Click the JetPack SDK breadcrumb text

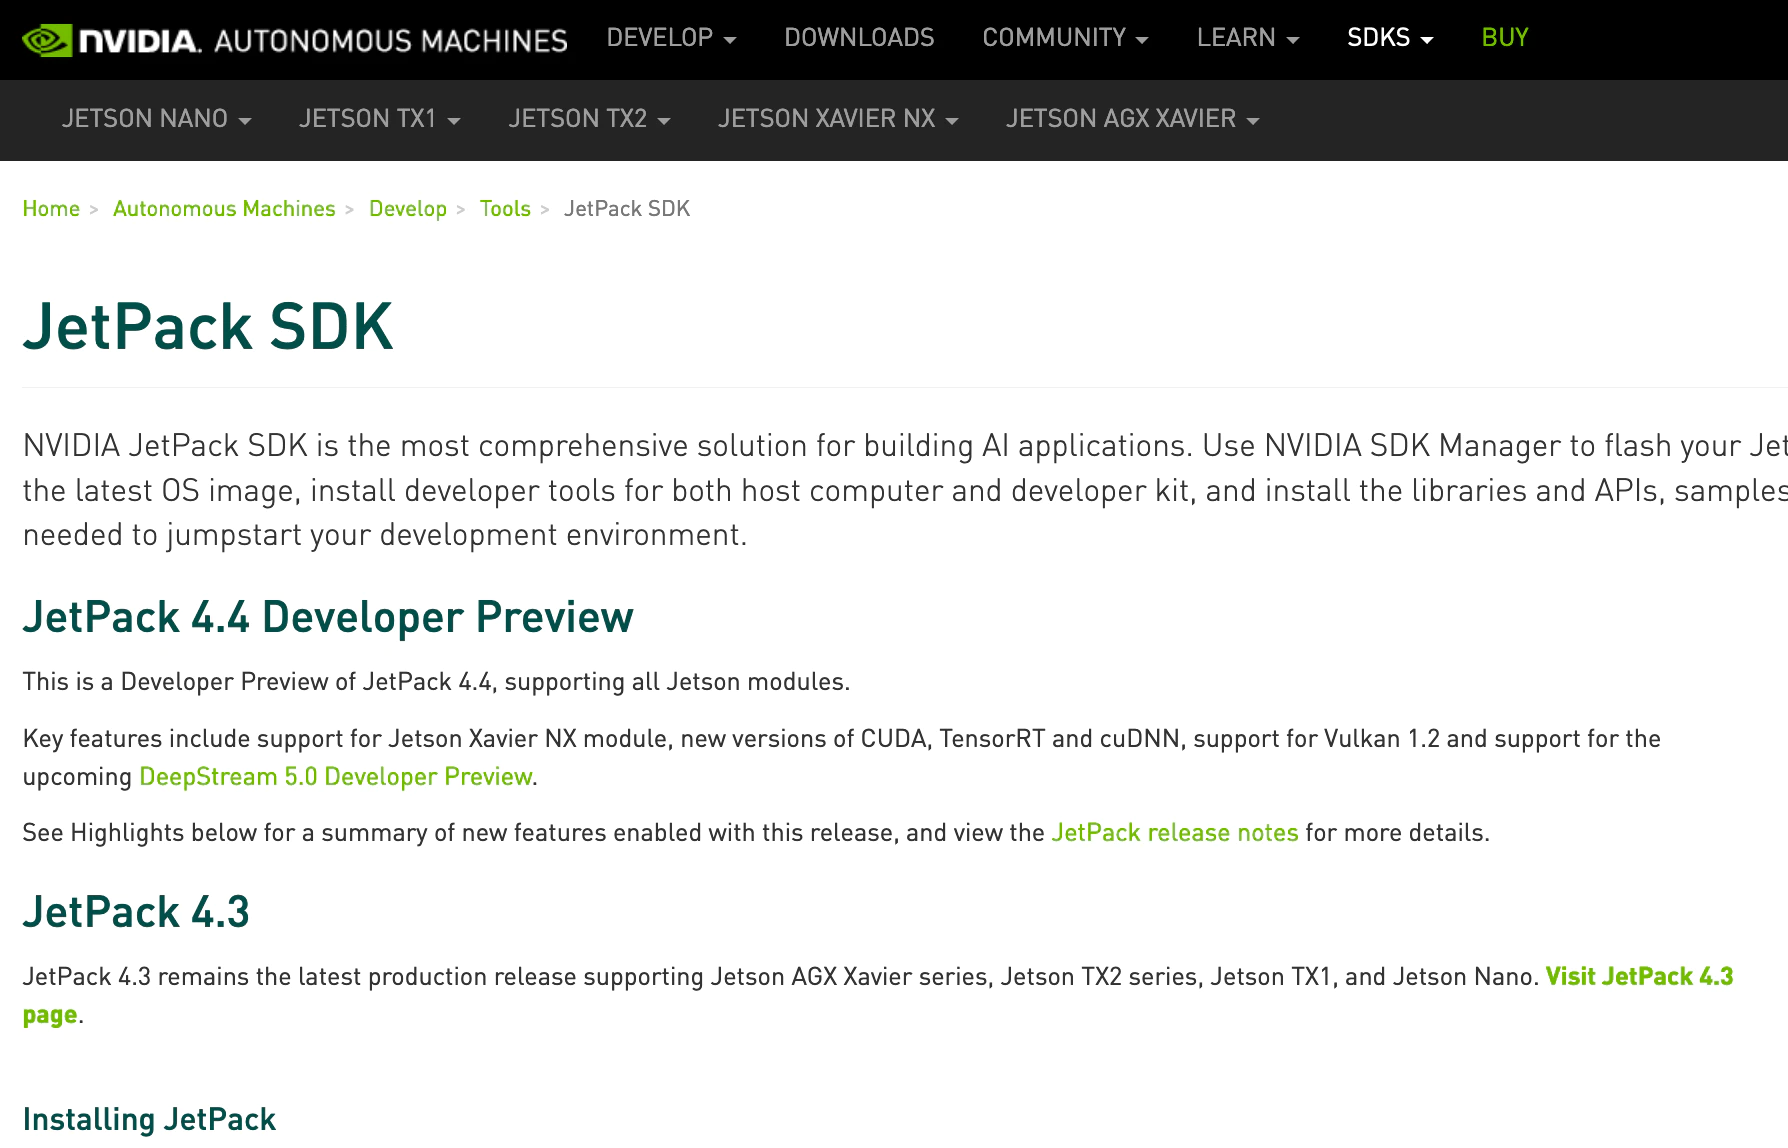[x=627, y=209]
